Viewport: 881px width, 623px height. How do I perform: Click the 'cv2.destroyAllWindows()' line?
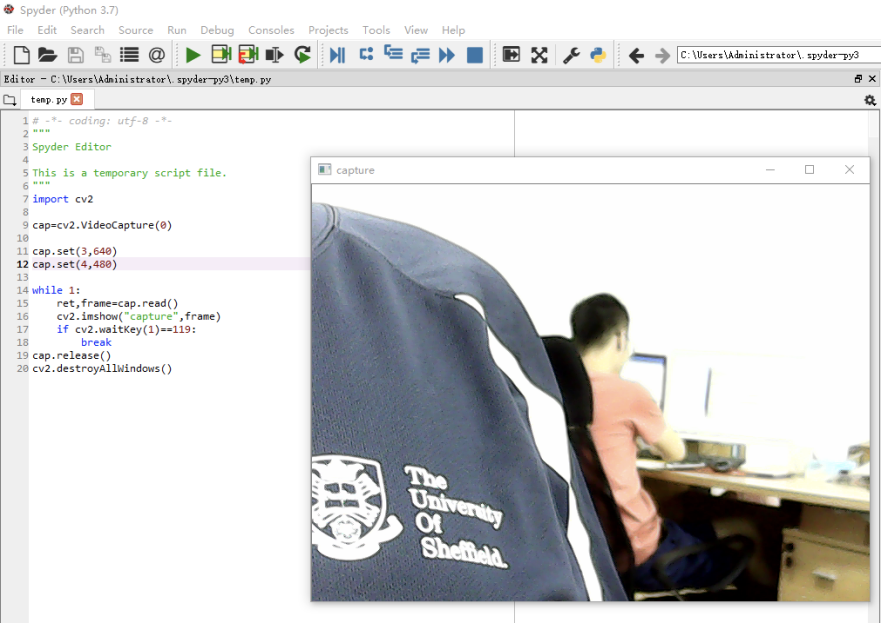coord(102,369)
